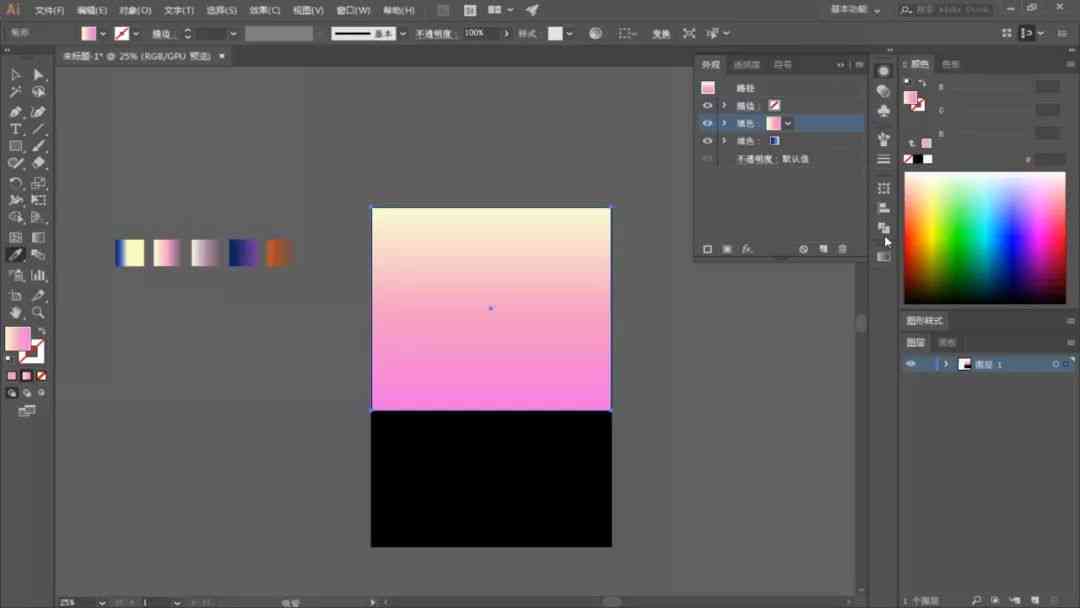This screenshot has width=1080, height=608.
Task: Click the Transform button in control bar
Action: [661, 34]
